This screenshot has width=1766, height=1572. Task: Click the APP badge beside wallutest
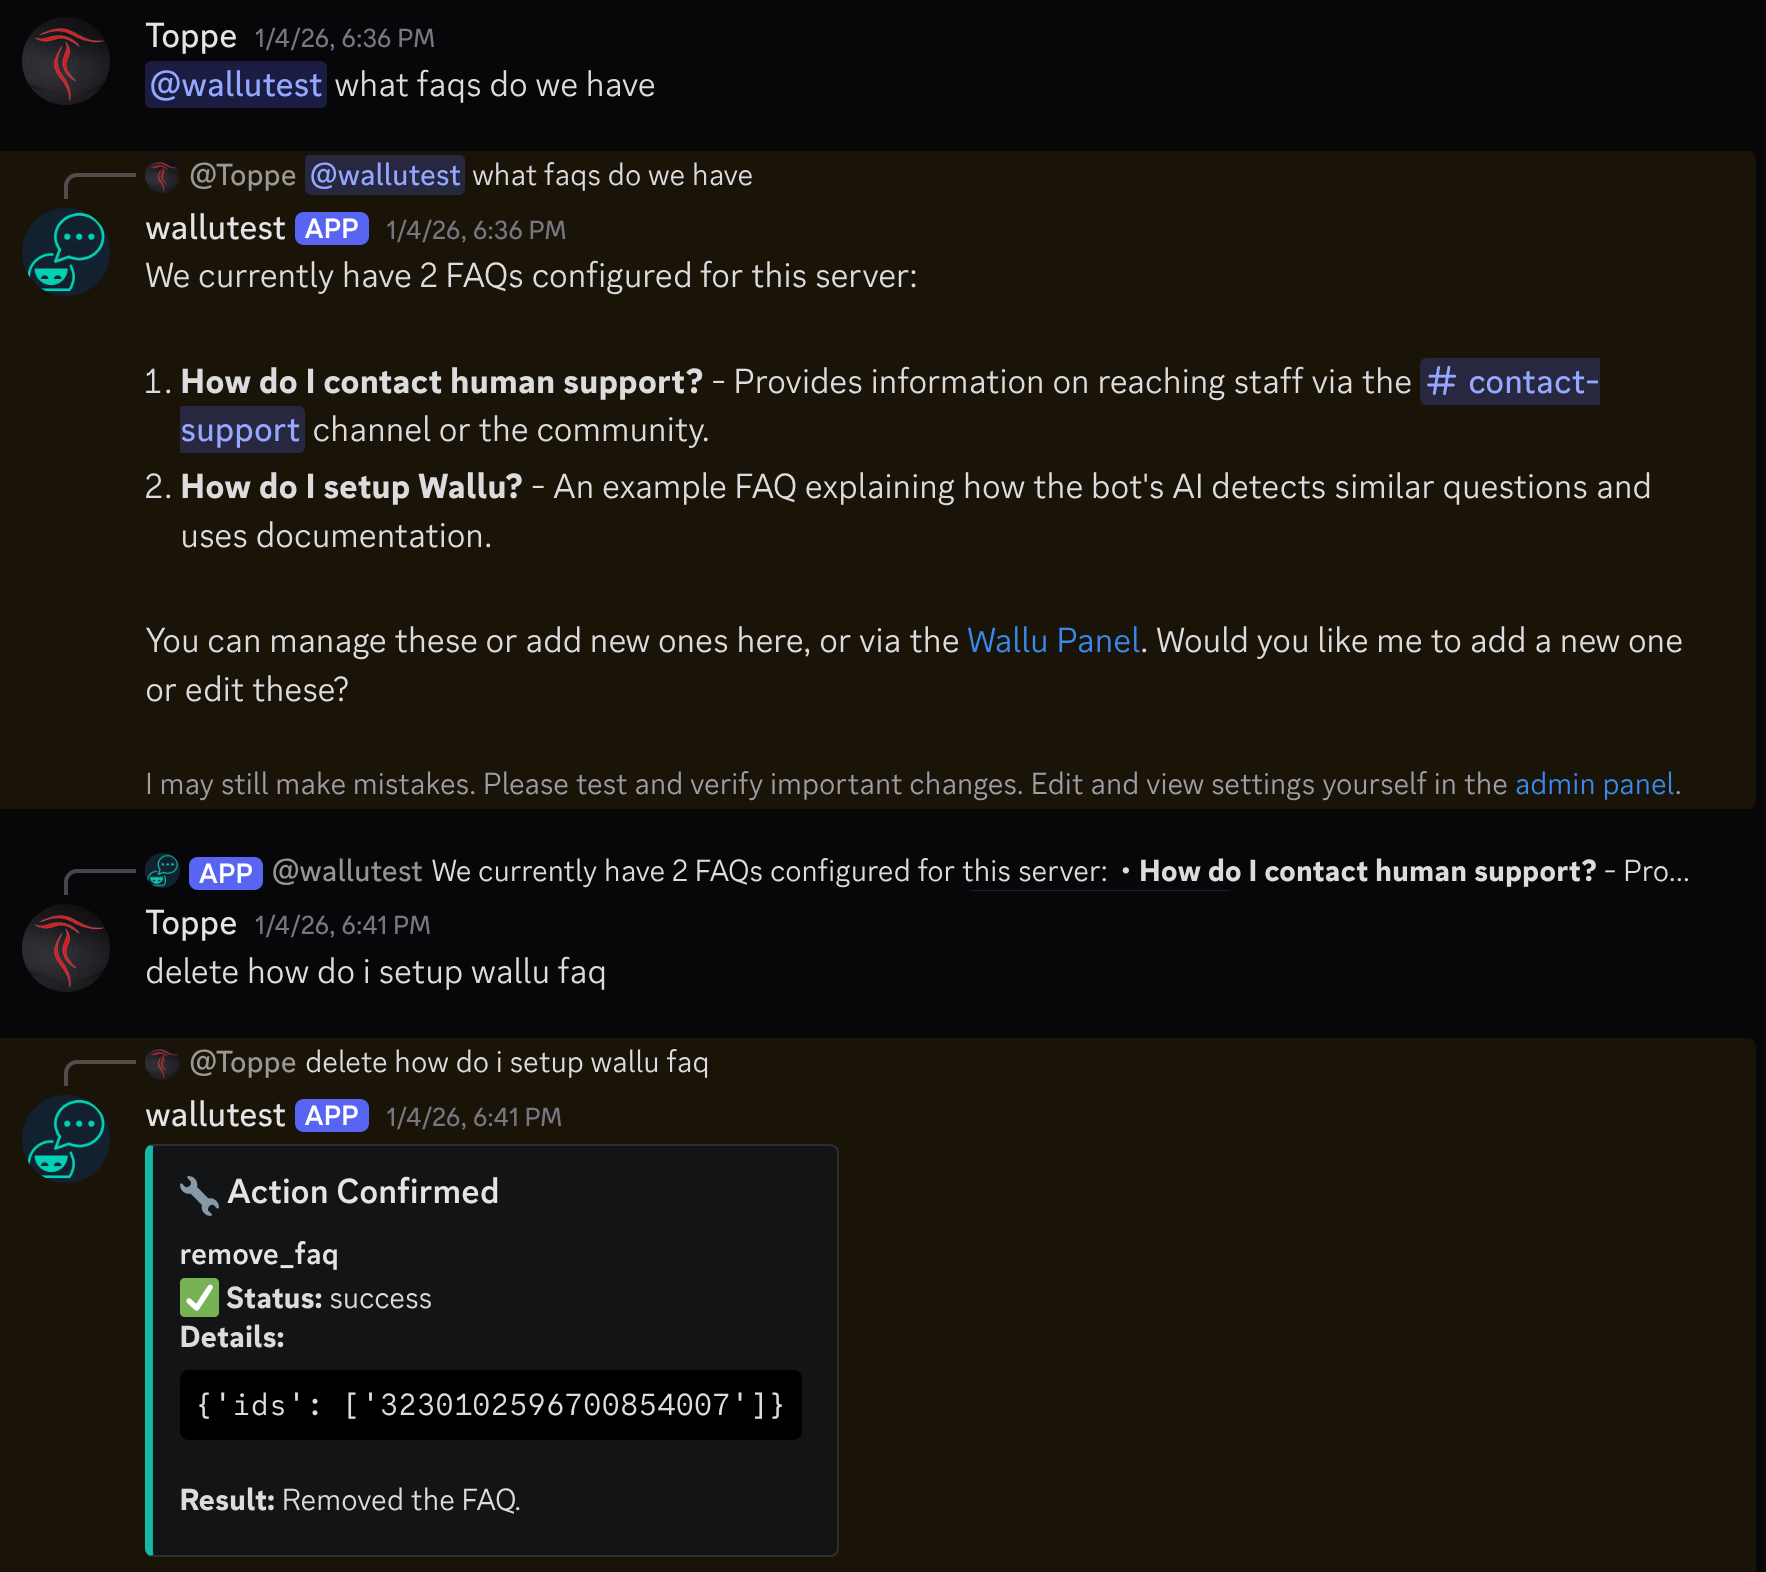(332, 228)
